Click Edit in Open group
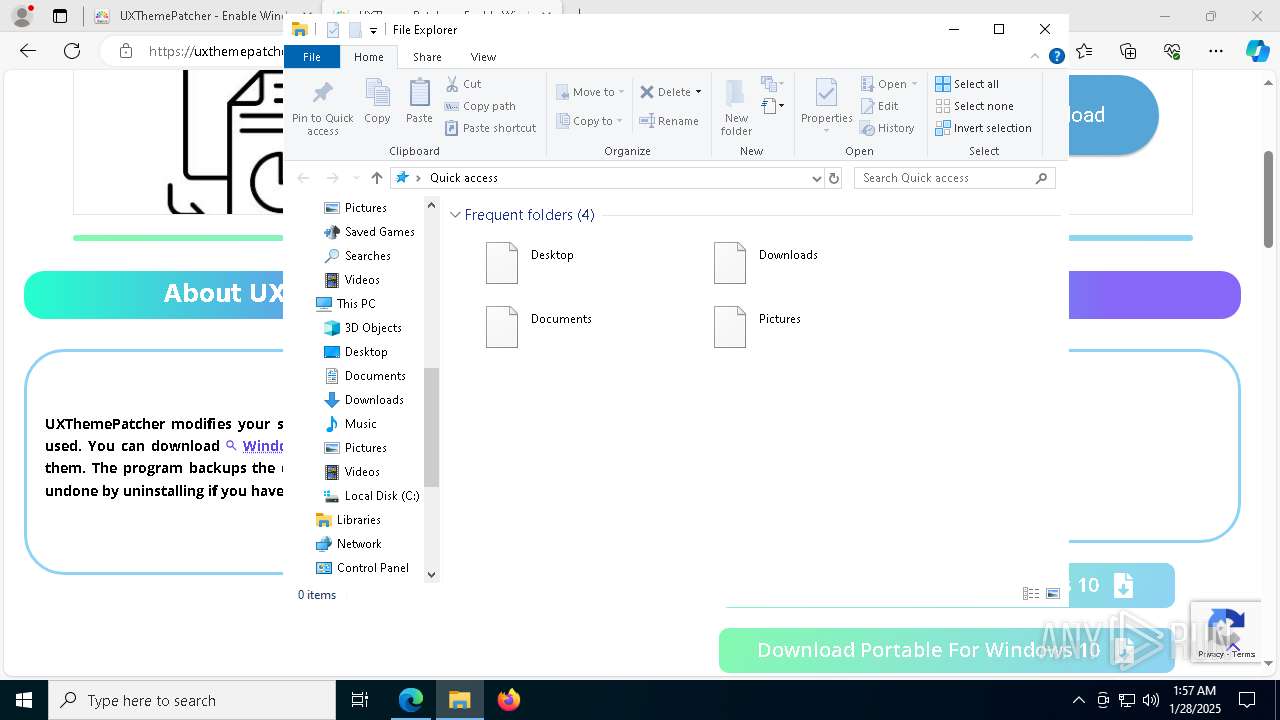Screen dimensions: 1280x720 point(879,106)
